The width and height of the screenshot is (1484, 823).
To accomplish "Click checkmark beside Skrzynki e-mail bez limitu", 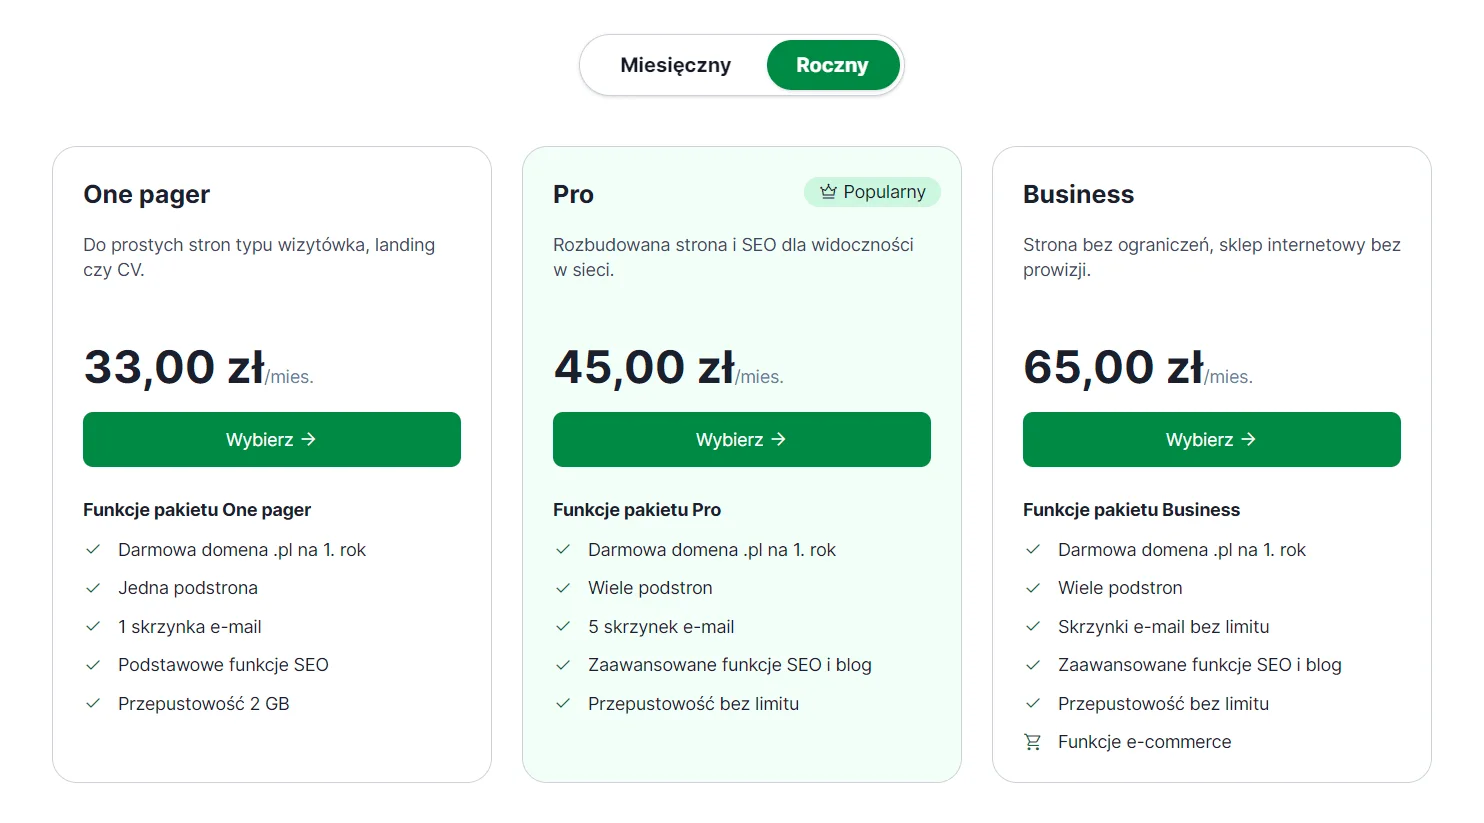I will click(x=1033, y=627).
